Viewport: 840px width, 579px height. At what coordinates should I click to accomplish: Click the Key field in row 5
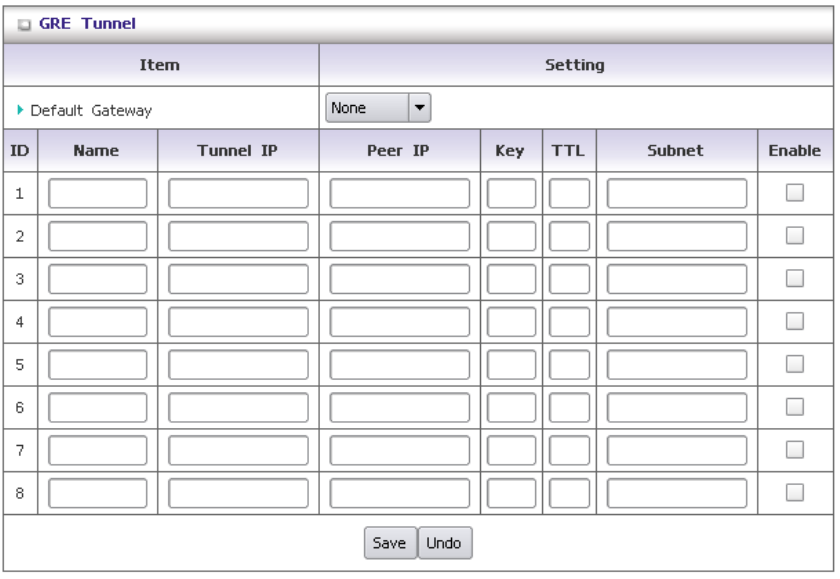click(x=511, y=365)
